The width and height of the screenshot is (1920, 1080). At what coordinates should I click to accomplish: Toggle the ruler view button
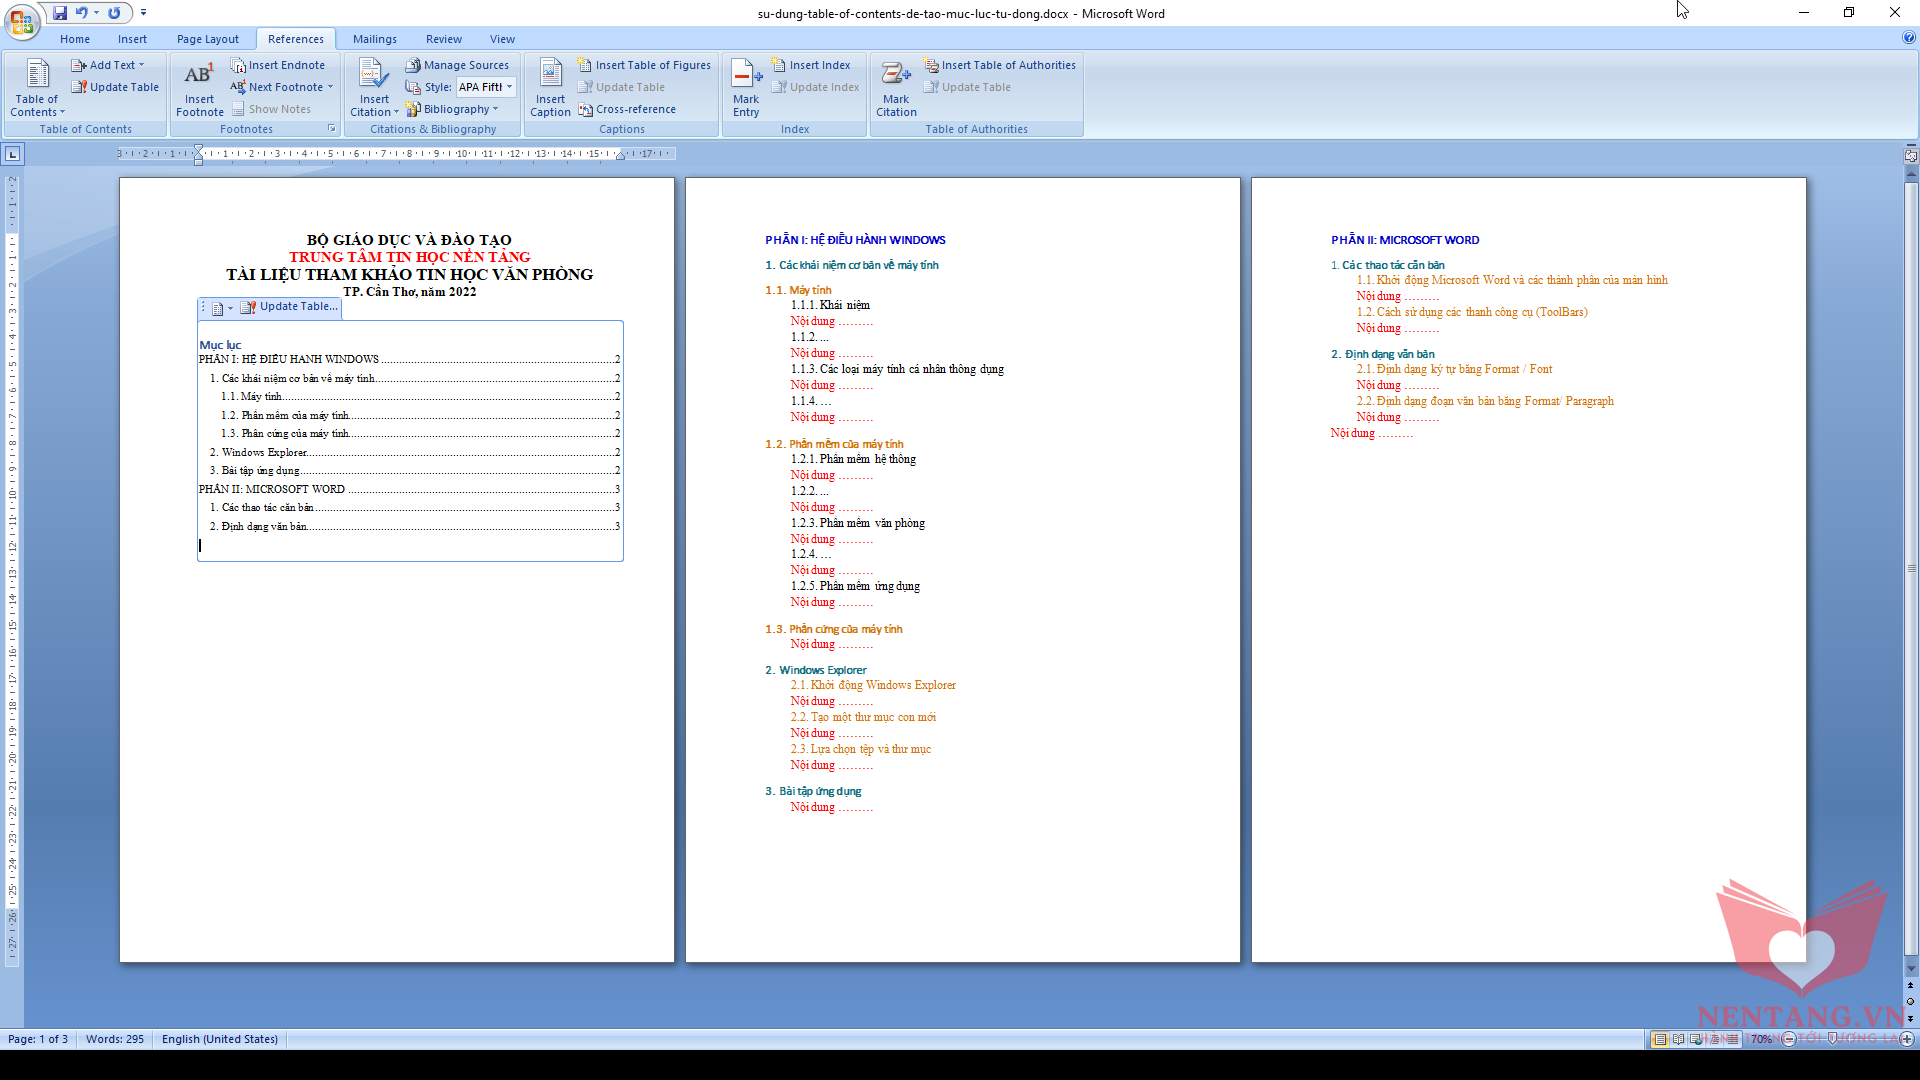tap(1910, 155)
